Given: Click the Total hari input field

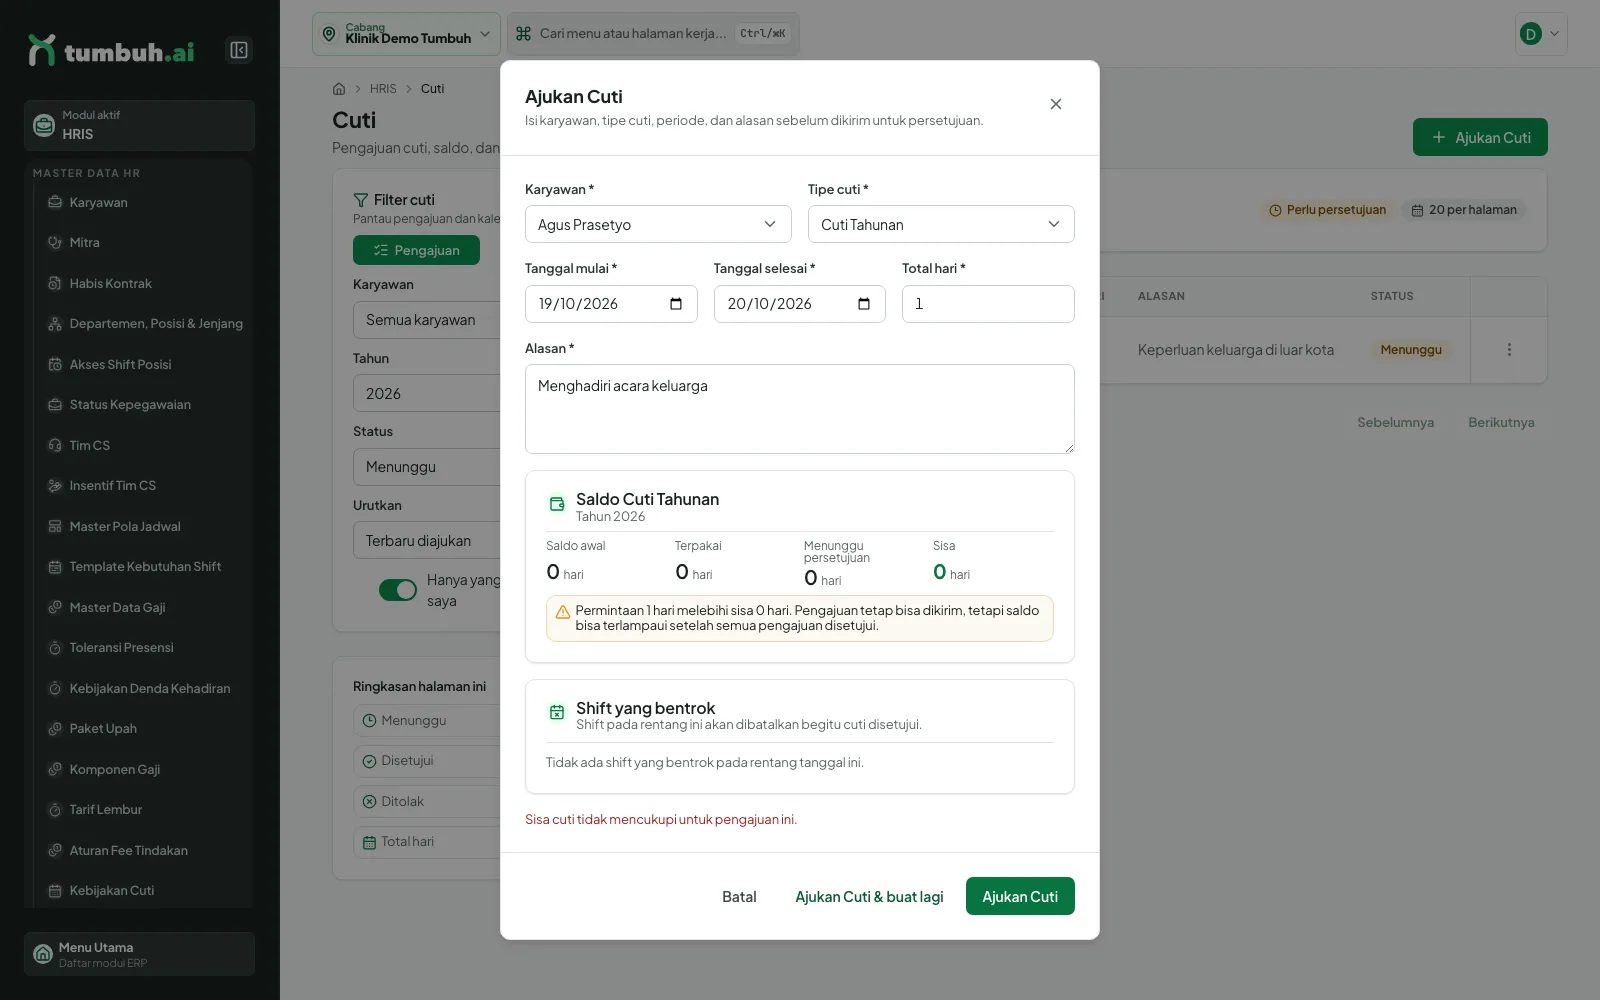Looking at the screenshot, I should click(x=988, y=304).
